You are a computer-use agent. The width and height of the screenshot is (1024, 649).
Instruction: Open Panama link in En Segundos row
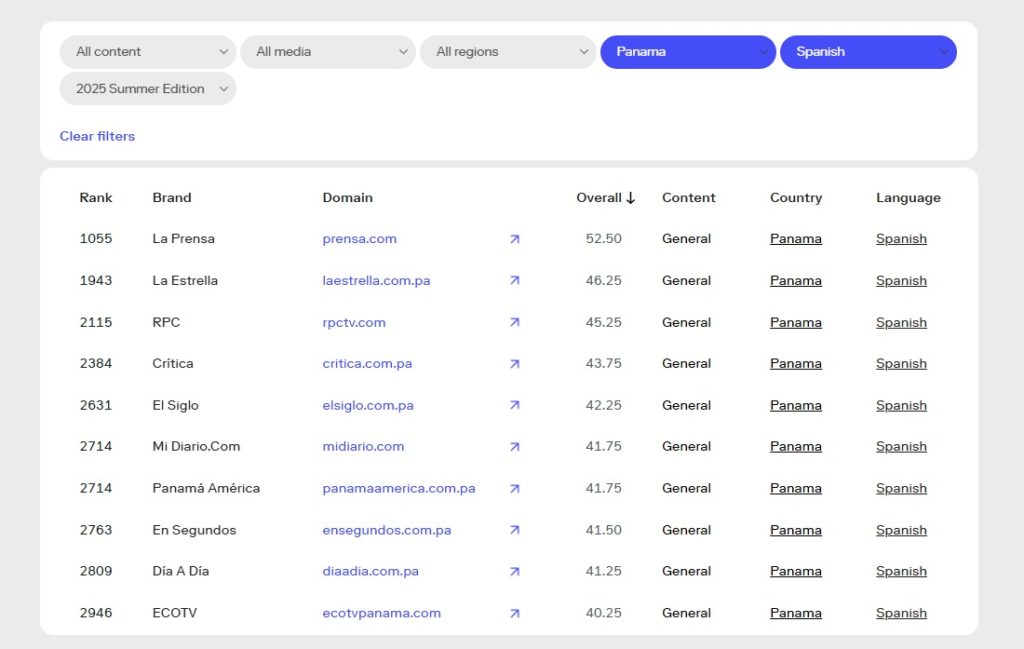(795, 530)
